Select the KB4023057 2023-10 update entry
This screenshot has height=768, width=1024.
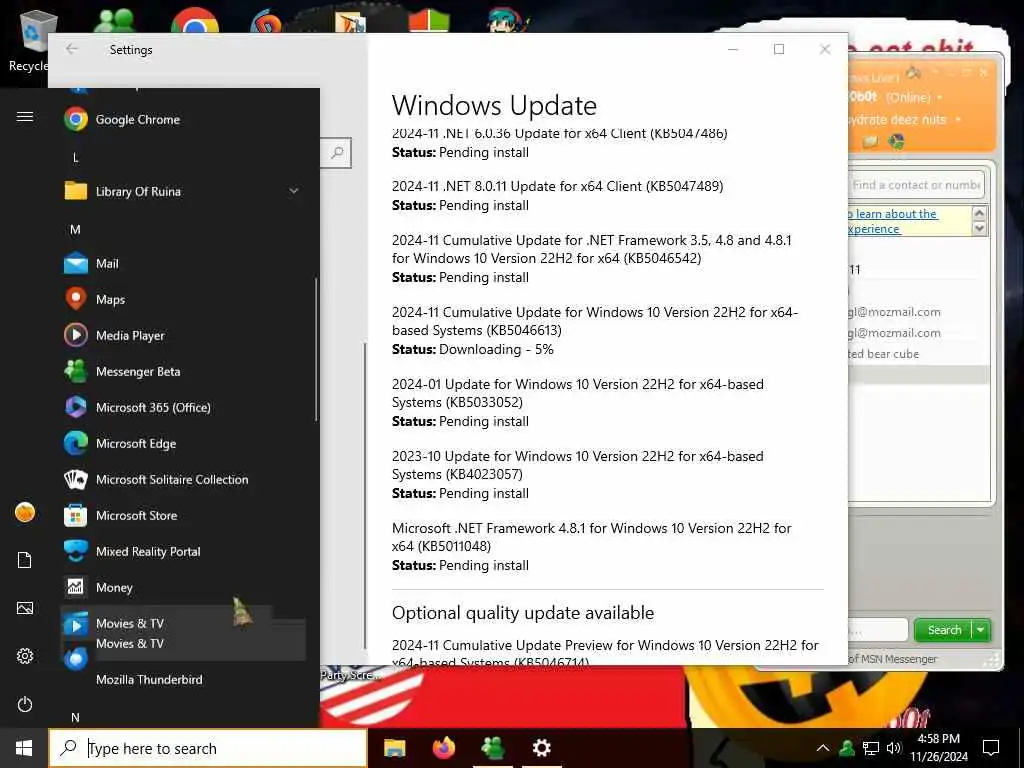[578, 474]
